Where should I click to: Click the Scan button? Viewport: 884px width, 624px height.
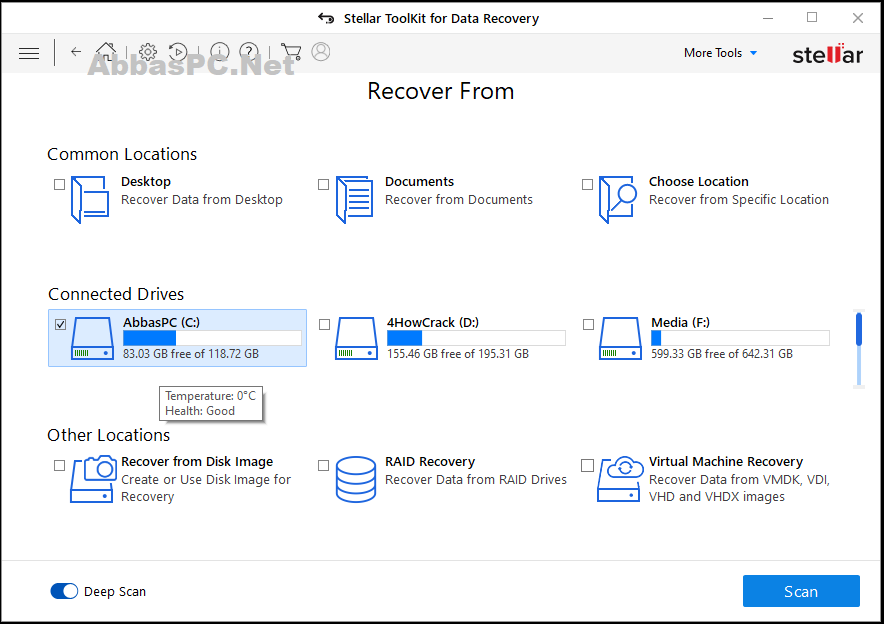801,591
